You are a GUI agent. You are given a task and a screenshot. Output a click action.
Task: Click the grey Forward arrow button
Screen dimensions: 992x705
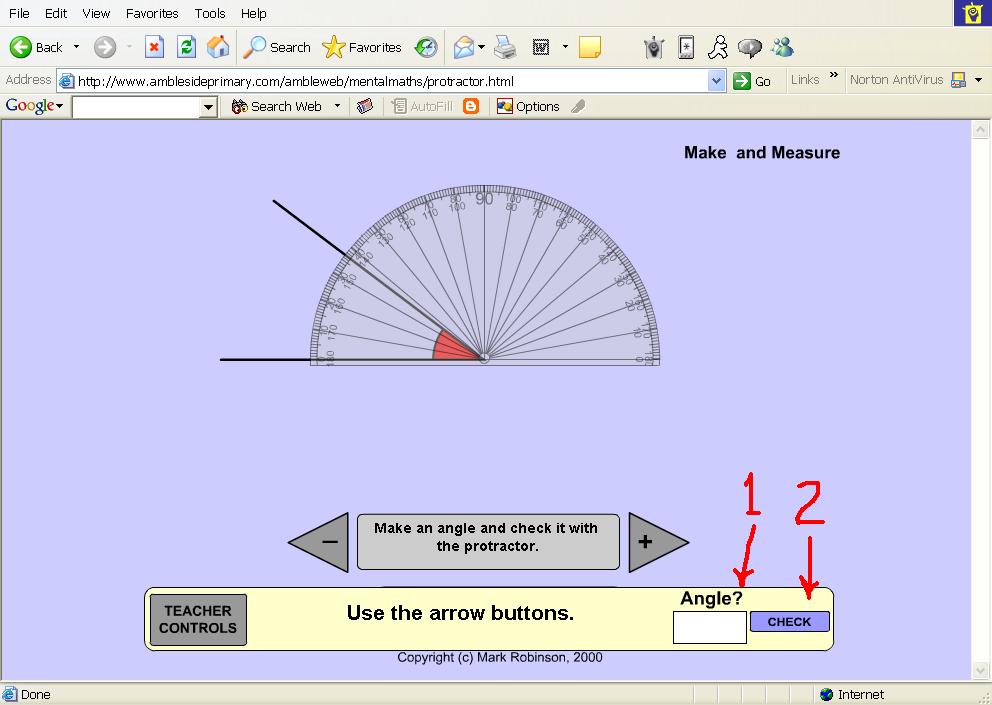[105, 47]
